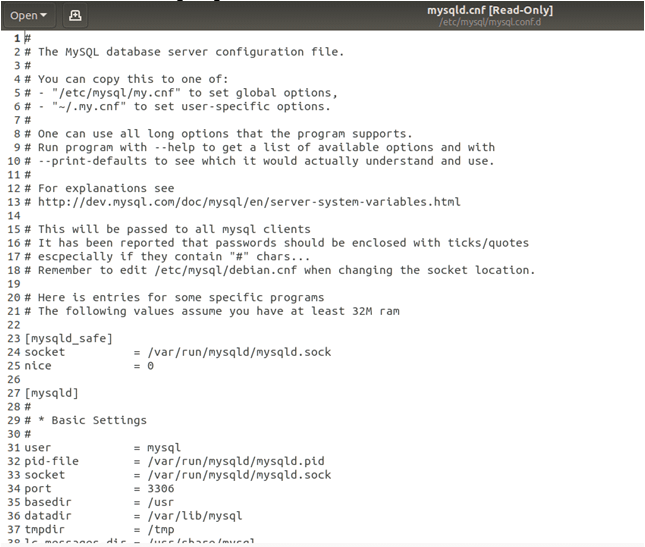The image size is (645, 547).
Task: Click the basedir value /usr
Action: coord(160,502)
